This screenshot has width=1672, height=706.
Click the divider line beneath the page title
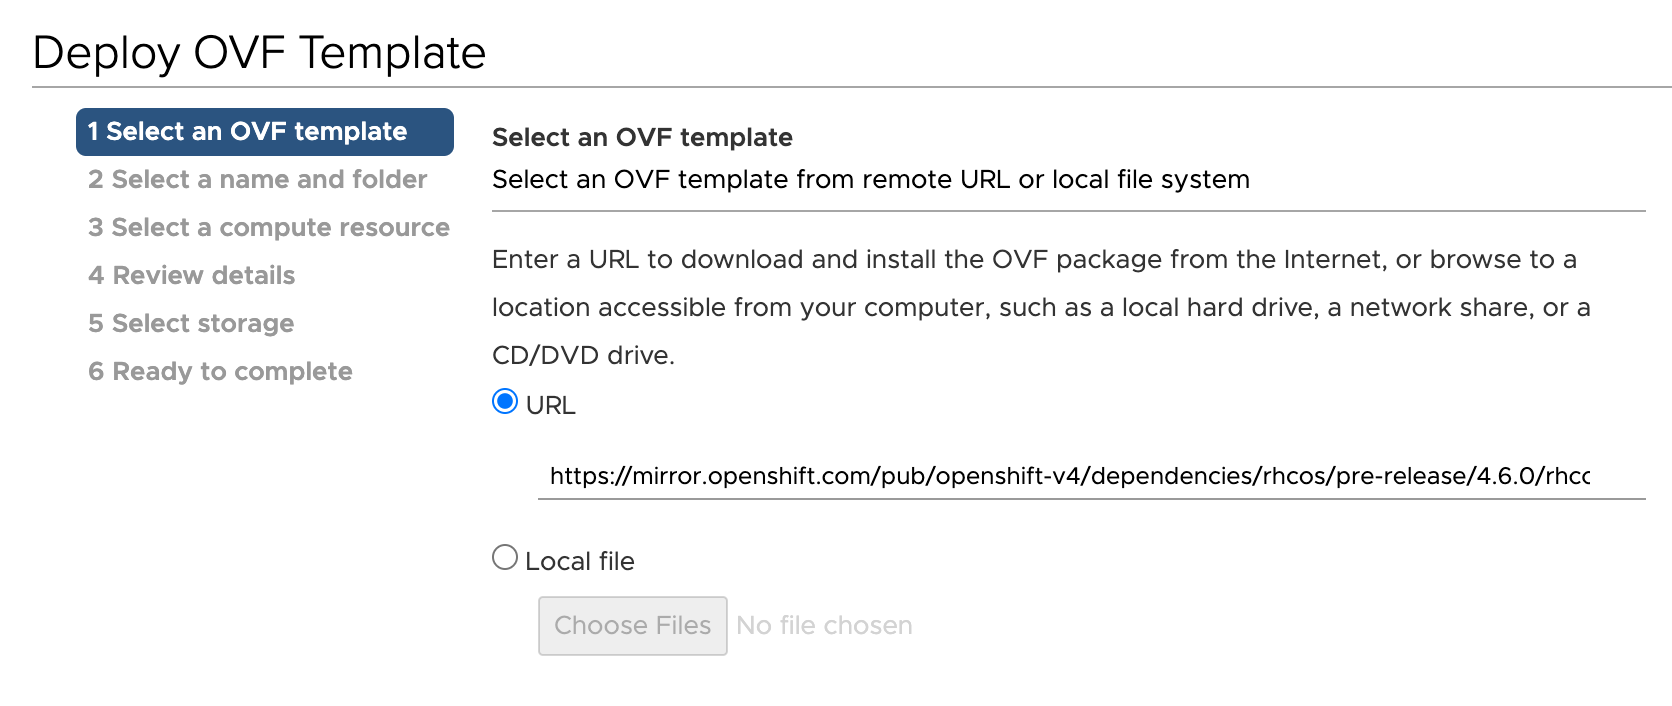pyautogui.click(x=850, y=88)
